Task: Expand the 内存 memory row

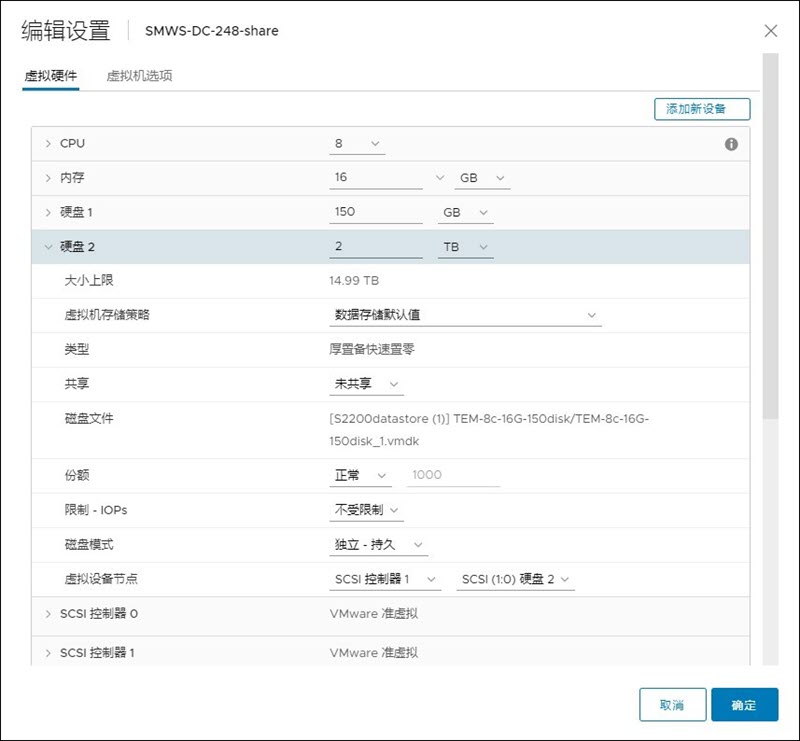Action: click(x=48, y=178)
